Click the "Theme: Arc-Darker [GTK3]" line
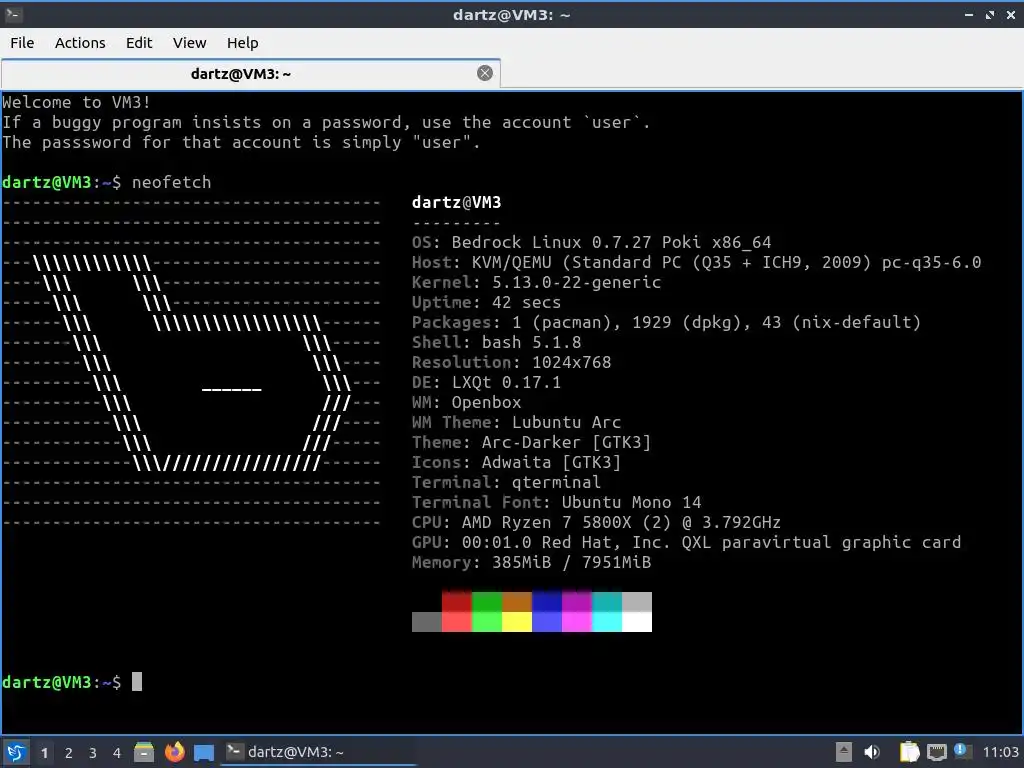The image size is (1024, 768). coord(531,442)
